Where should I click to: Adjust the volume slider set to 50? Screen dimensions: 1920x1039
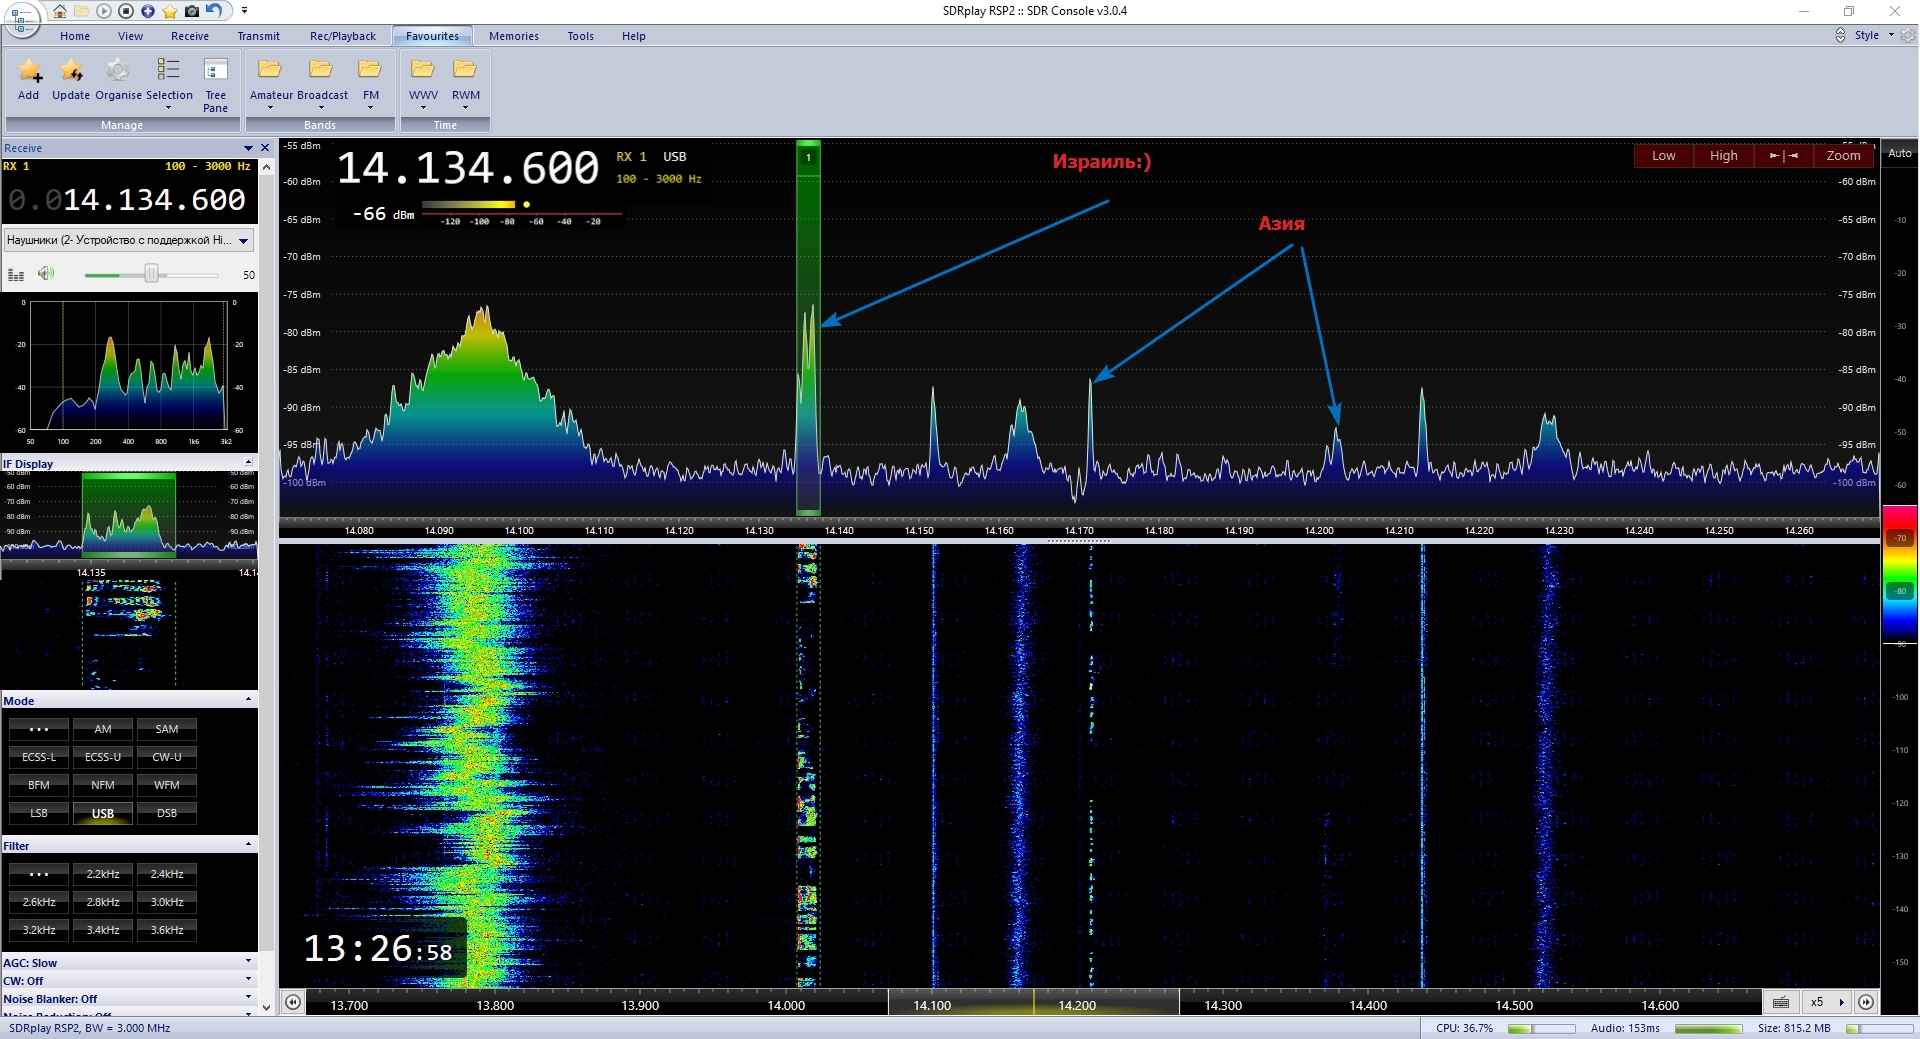[152, 274]
